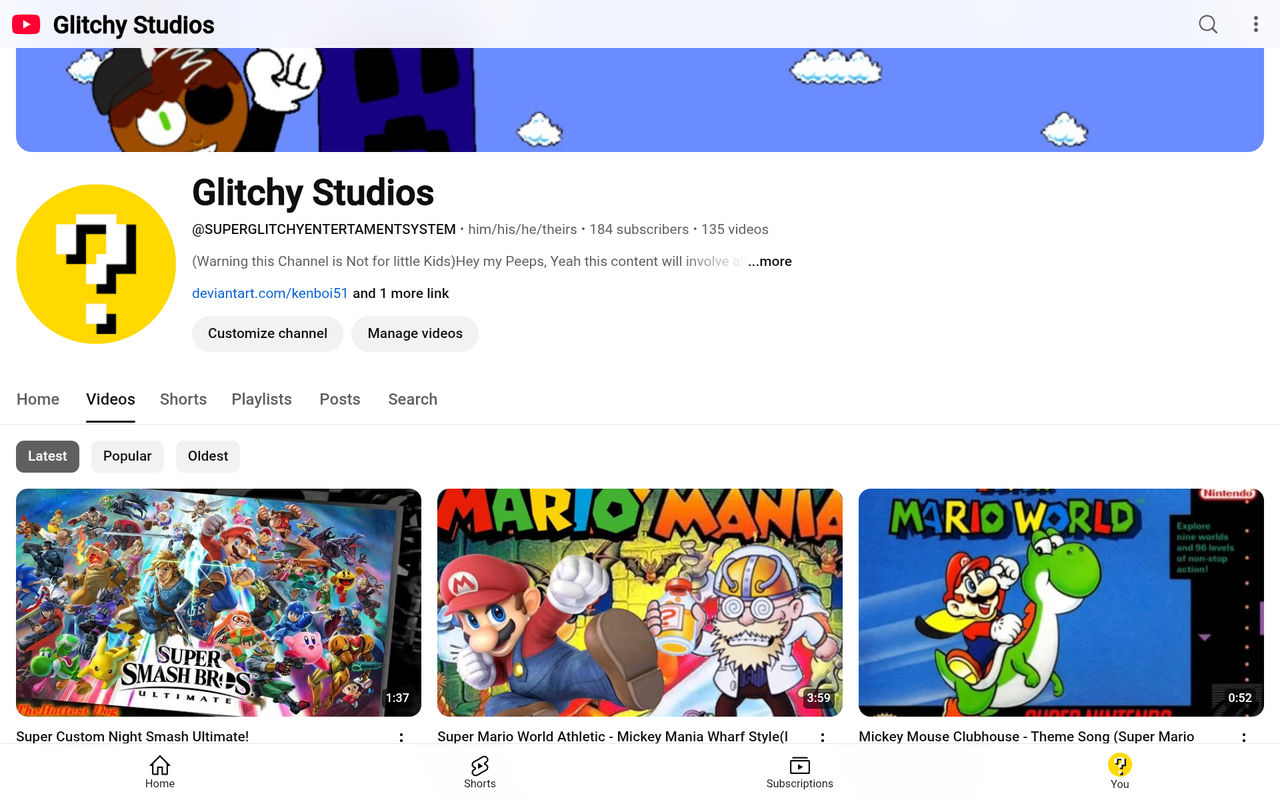Click the 'Glitchy Studios' channel name heading
This screenshot has width=1280, height=800.
(x=313, y=193)
